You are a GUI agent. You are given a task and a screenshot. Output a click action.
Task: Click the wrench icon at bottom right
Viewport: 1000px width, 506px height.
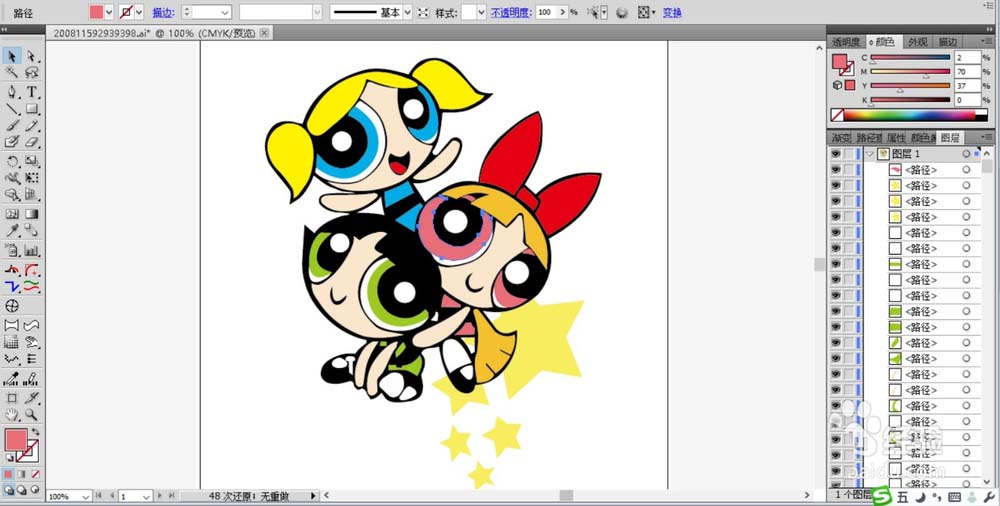point(989,496)
